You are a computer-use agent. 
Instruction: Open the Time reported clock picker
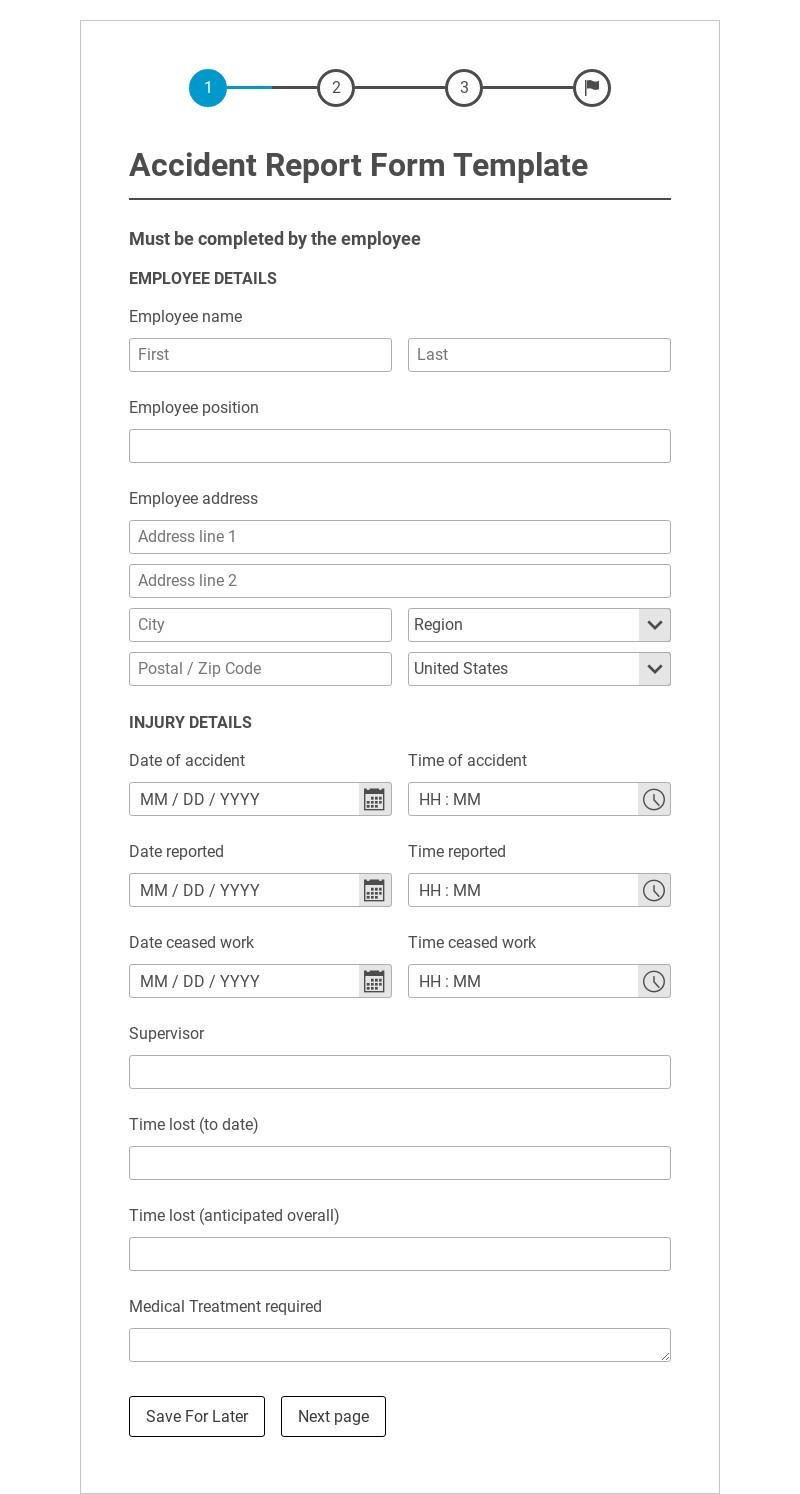(x=653, y=890)
